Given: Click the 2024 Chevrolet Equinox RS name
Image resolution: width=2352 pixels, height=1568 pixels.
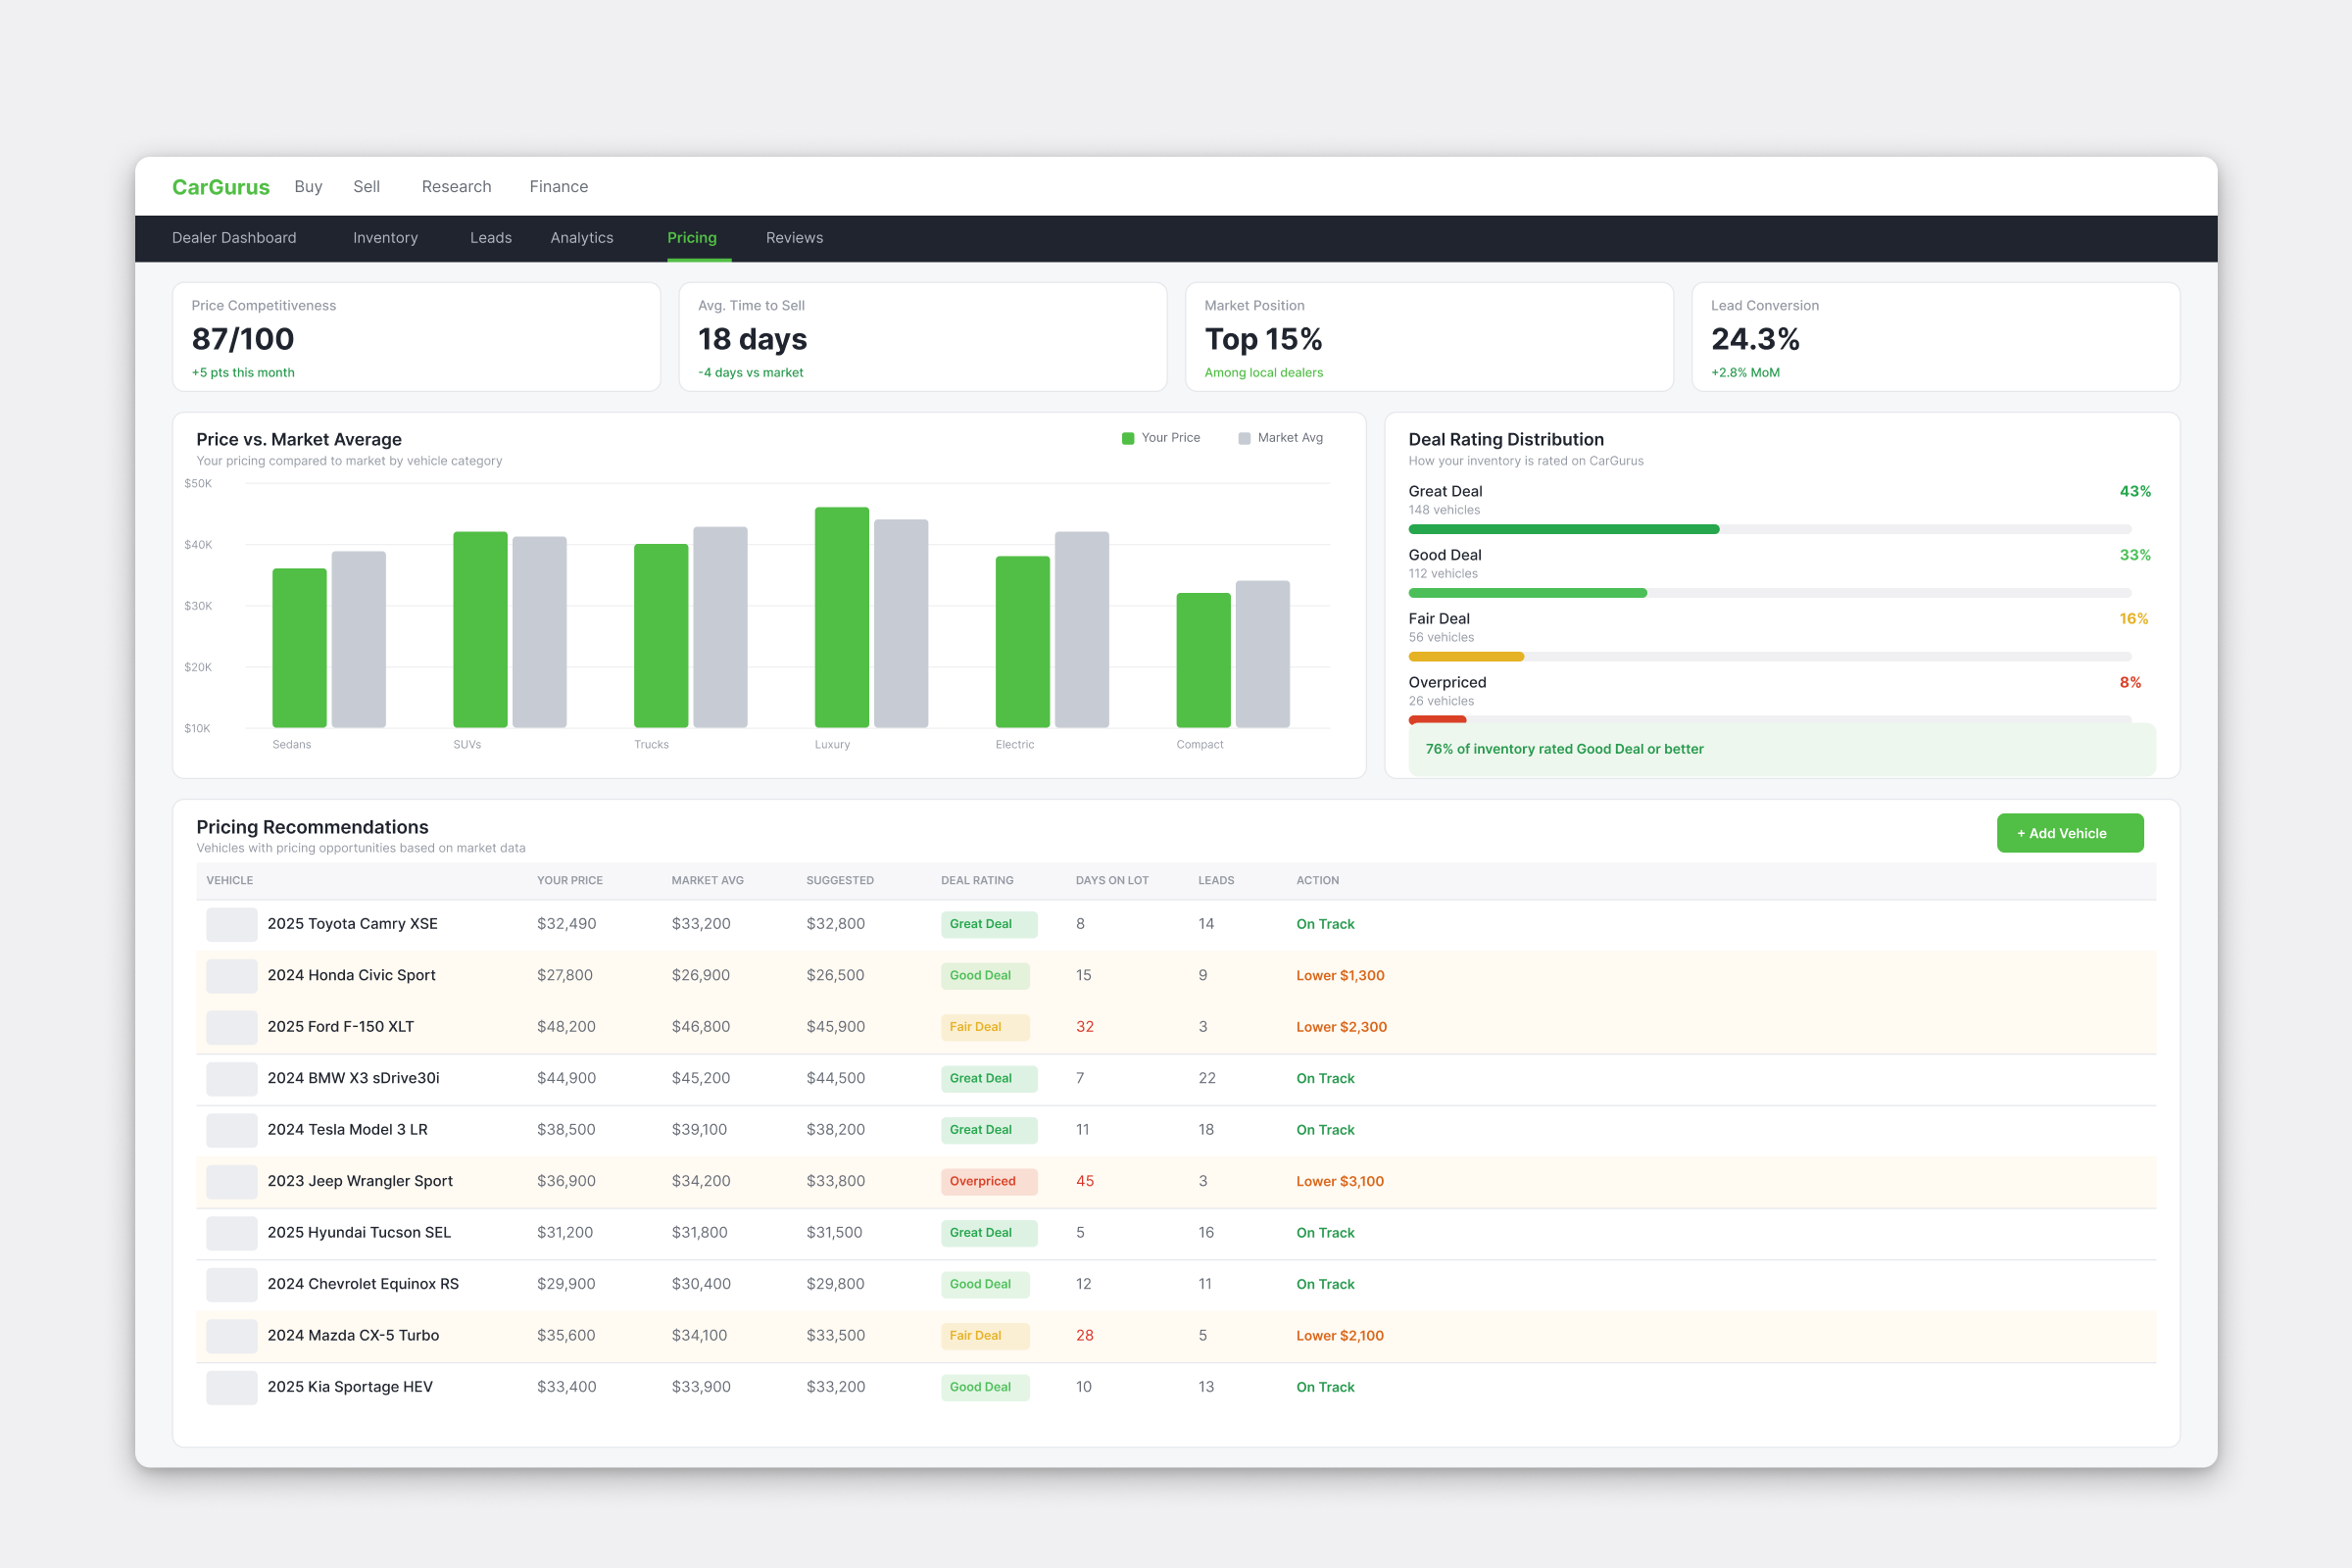Looking at the screenshot, I should tap(363, 1285).
